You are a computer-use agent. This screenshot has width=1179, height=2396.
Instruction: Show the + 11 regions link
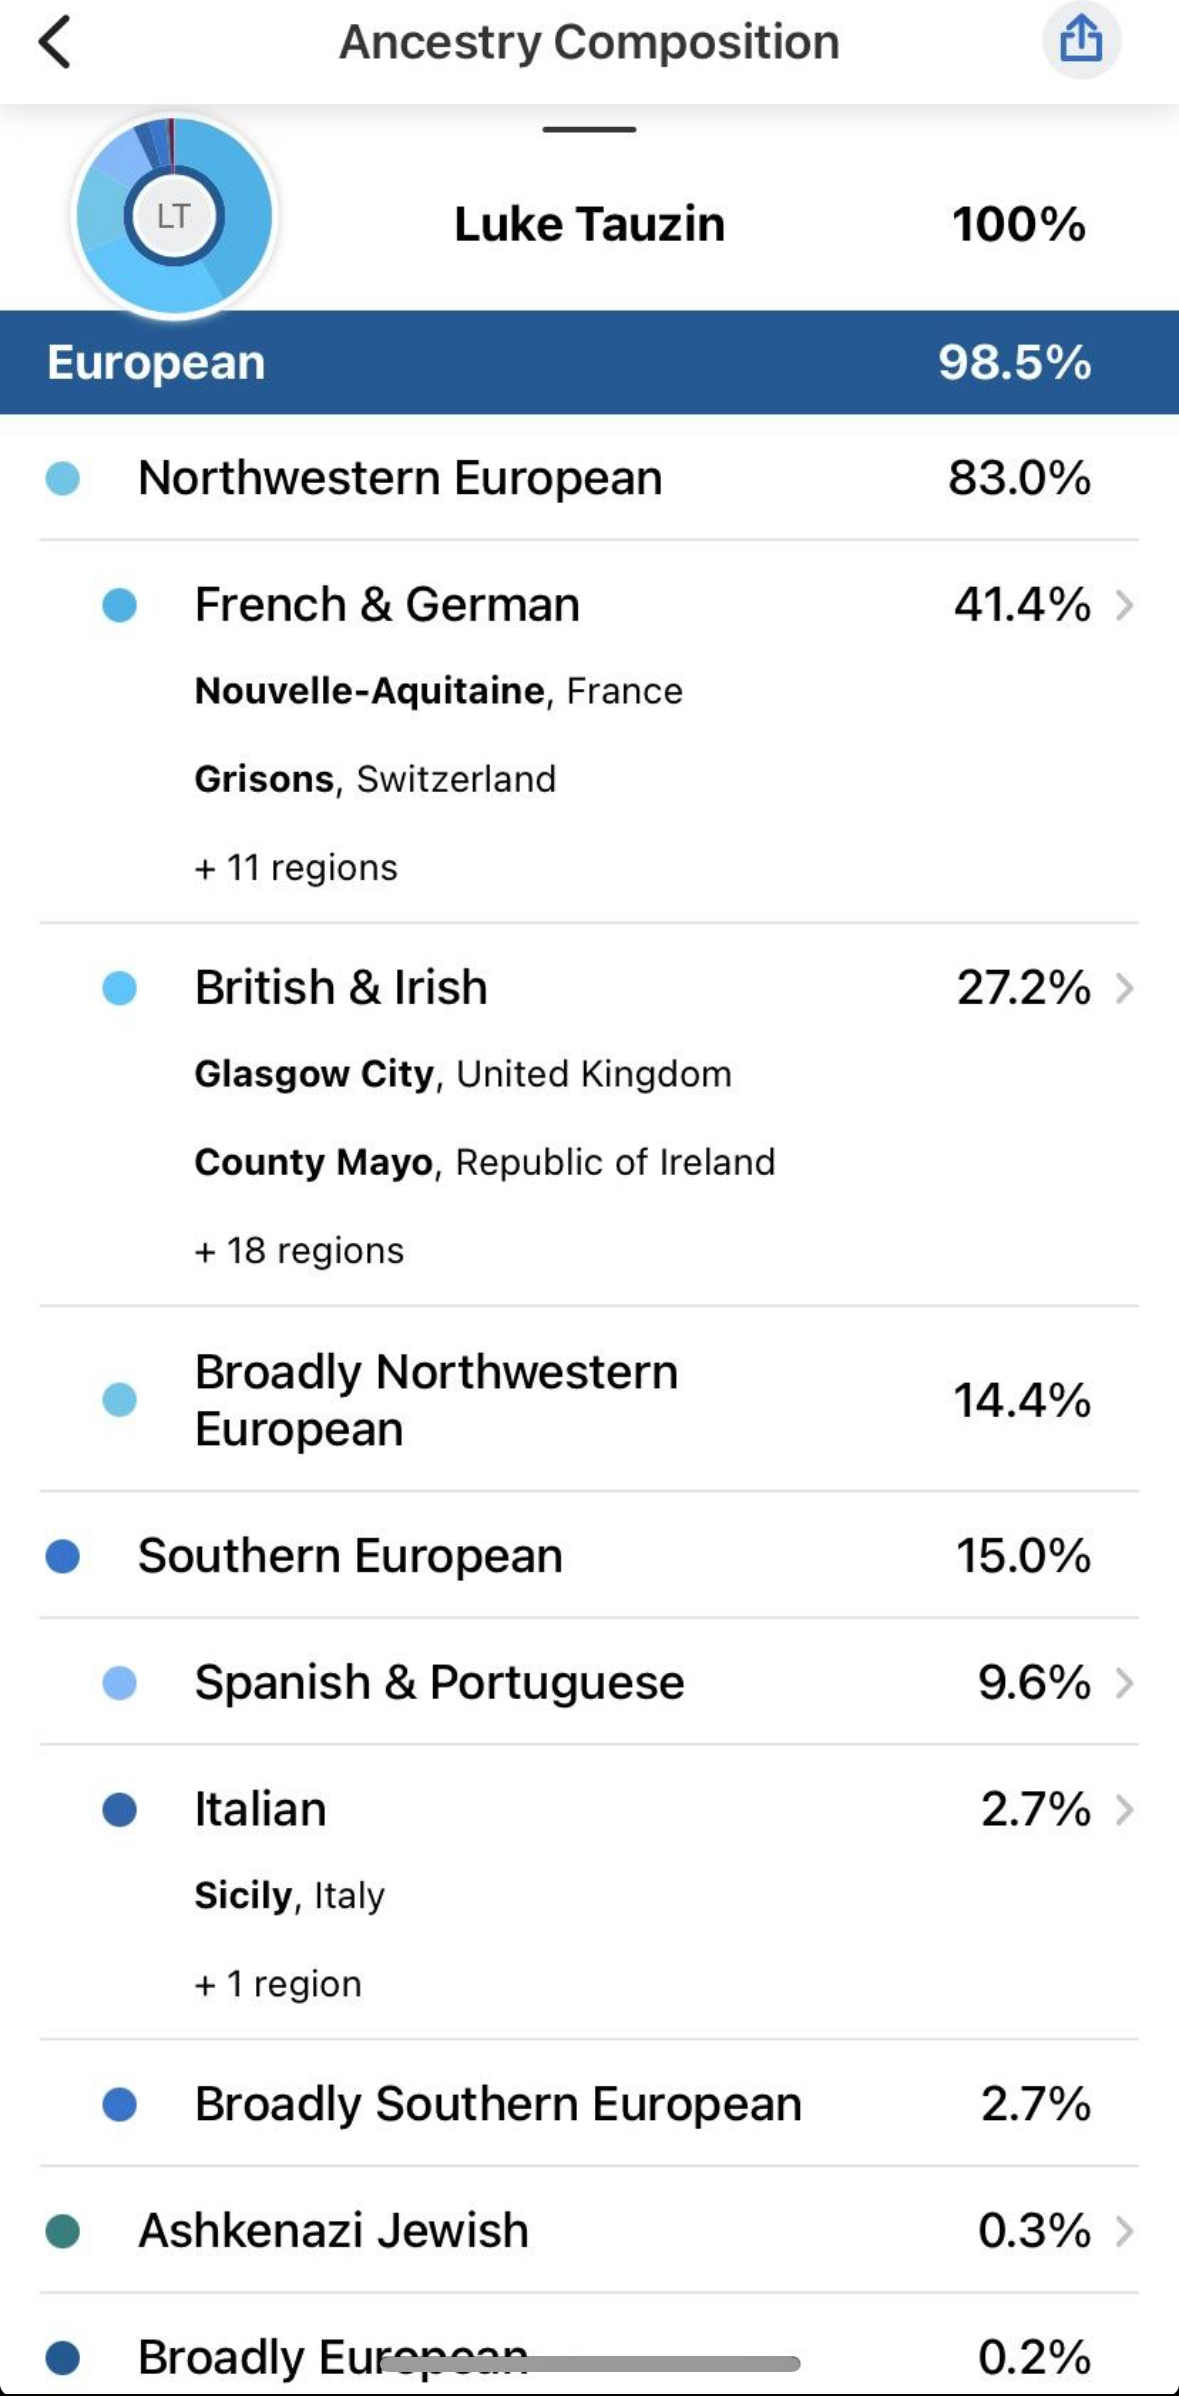click(296, 868)
